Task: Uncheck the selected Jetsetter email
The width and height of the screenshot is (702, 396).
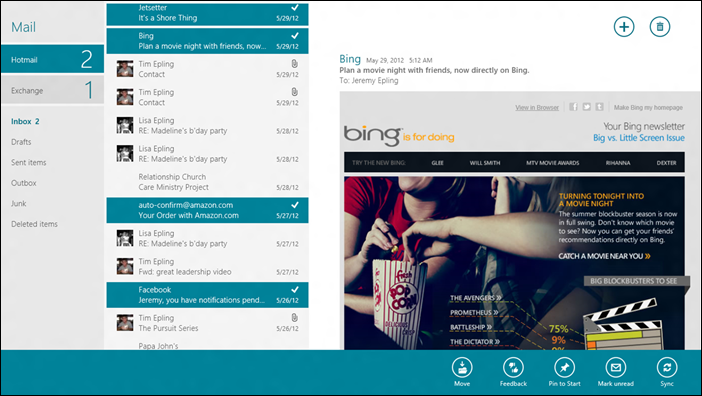Action: [295, 8]
